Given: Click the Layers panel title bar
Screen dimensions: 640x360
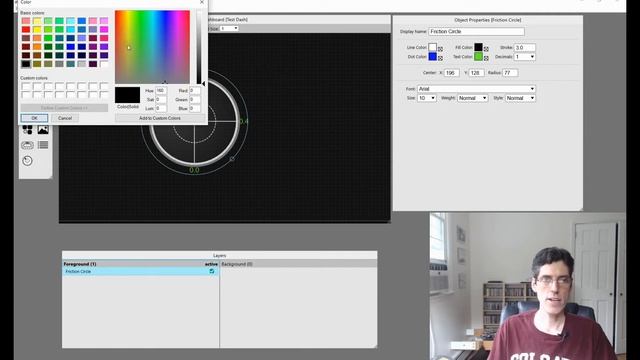Looking at the screenshot, I should (x=220, y=256).
